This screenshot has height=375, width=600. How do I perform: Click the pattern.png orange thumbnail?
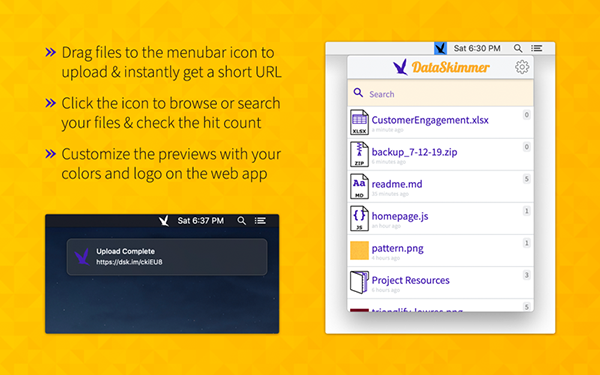point(359,251)
